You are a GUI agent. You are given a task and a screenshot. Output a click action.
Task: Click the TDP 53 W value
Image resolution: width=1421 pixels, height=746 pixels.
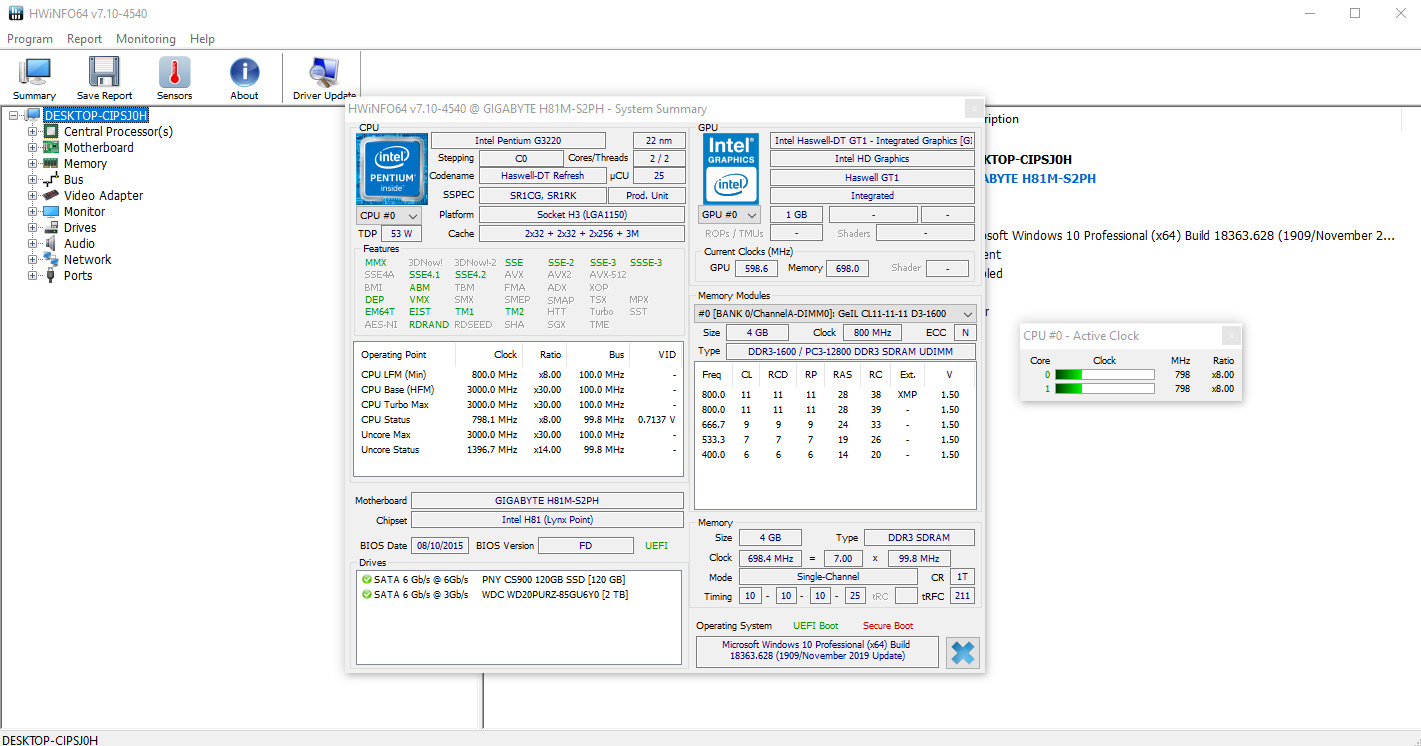(402, 233)
